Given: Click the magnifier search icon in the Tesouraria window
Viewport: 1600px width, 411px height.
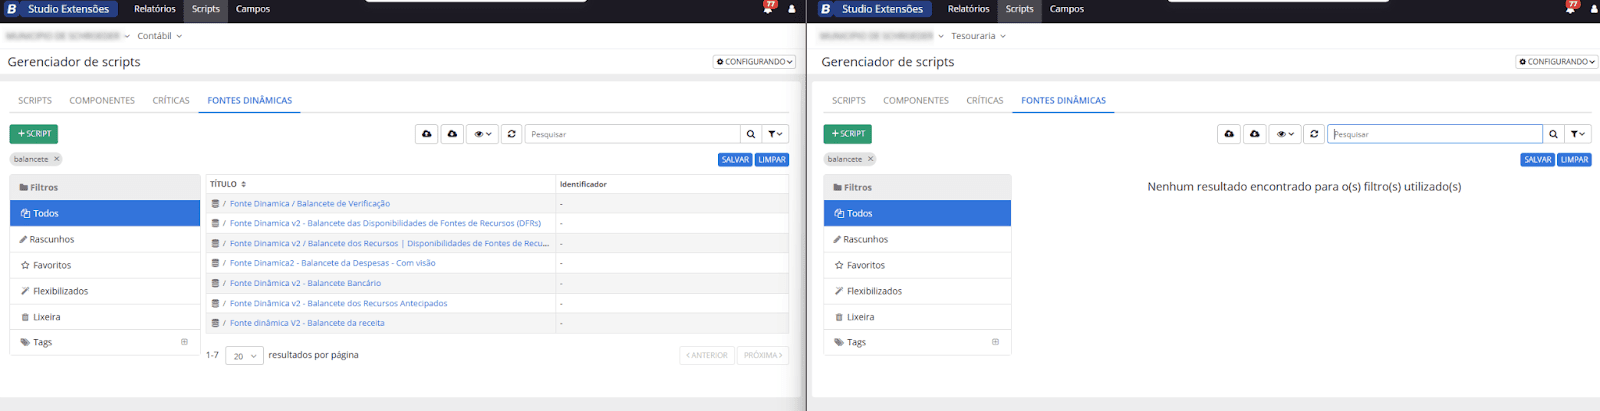Looking at the screenshot, I should pos(1553,134).
